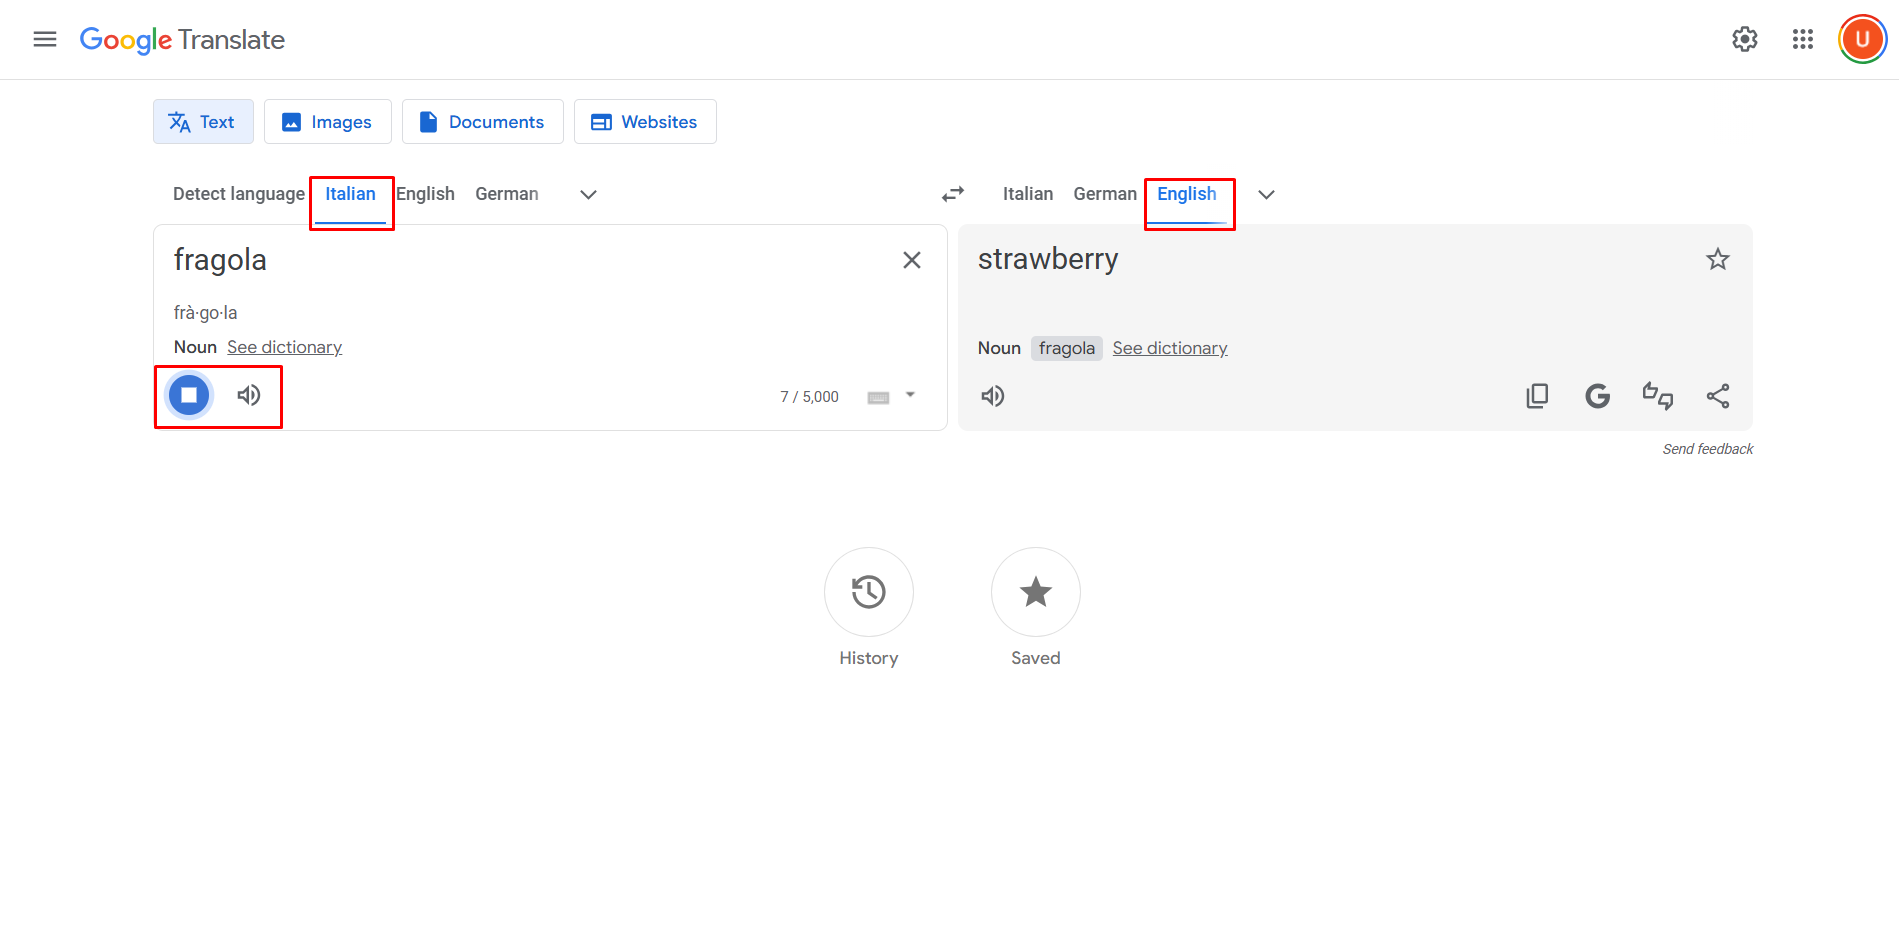This screenshot has height=944, width=1899.
Task: Switch to the Documents tab
Action: 482,121
